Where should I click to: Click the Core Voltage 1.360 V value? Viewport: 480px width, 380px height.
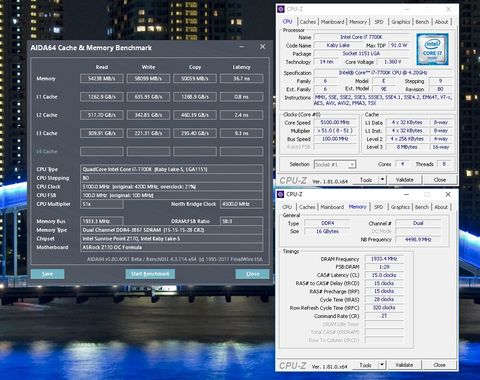pos(393,62)
